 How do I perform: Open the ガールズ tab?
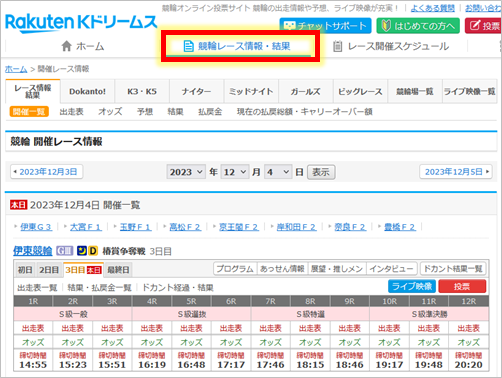point(306,91)
